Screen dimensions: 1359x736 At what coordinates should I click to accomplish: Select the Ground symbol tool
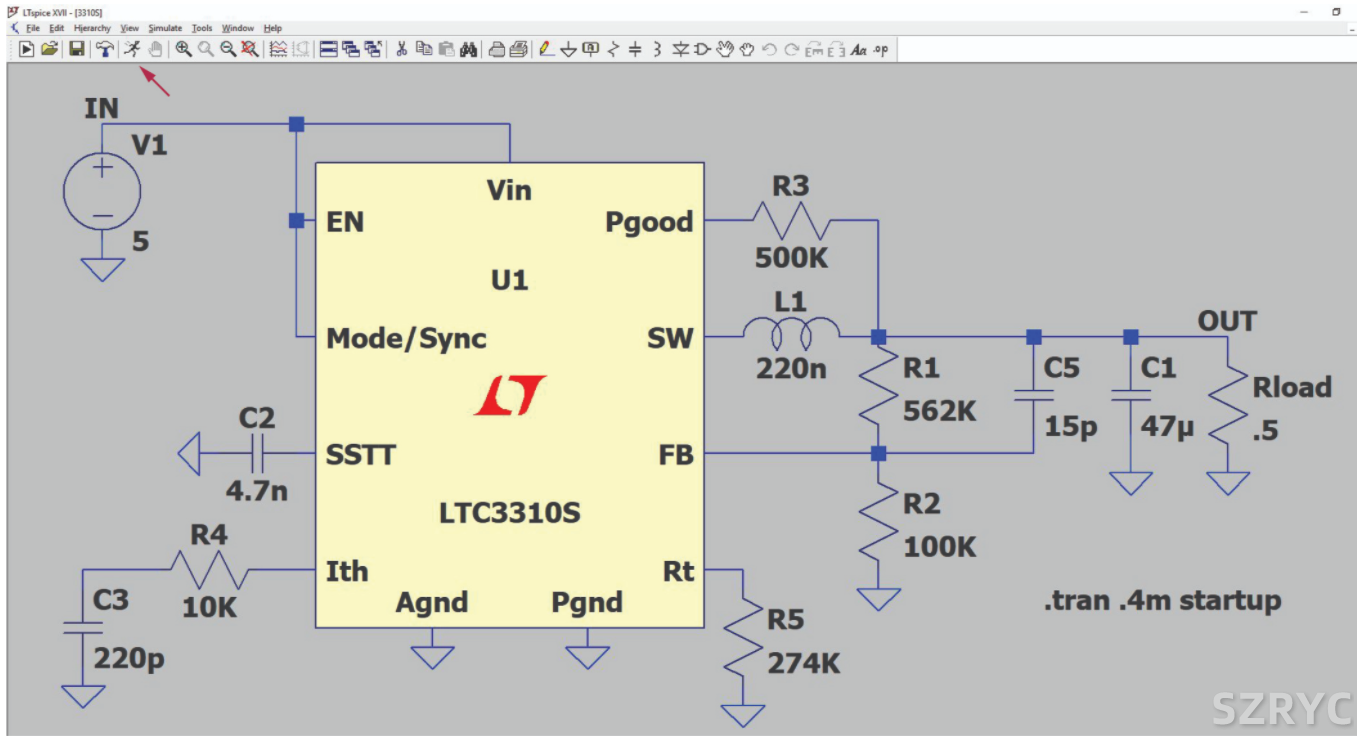(568, 49)
